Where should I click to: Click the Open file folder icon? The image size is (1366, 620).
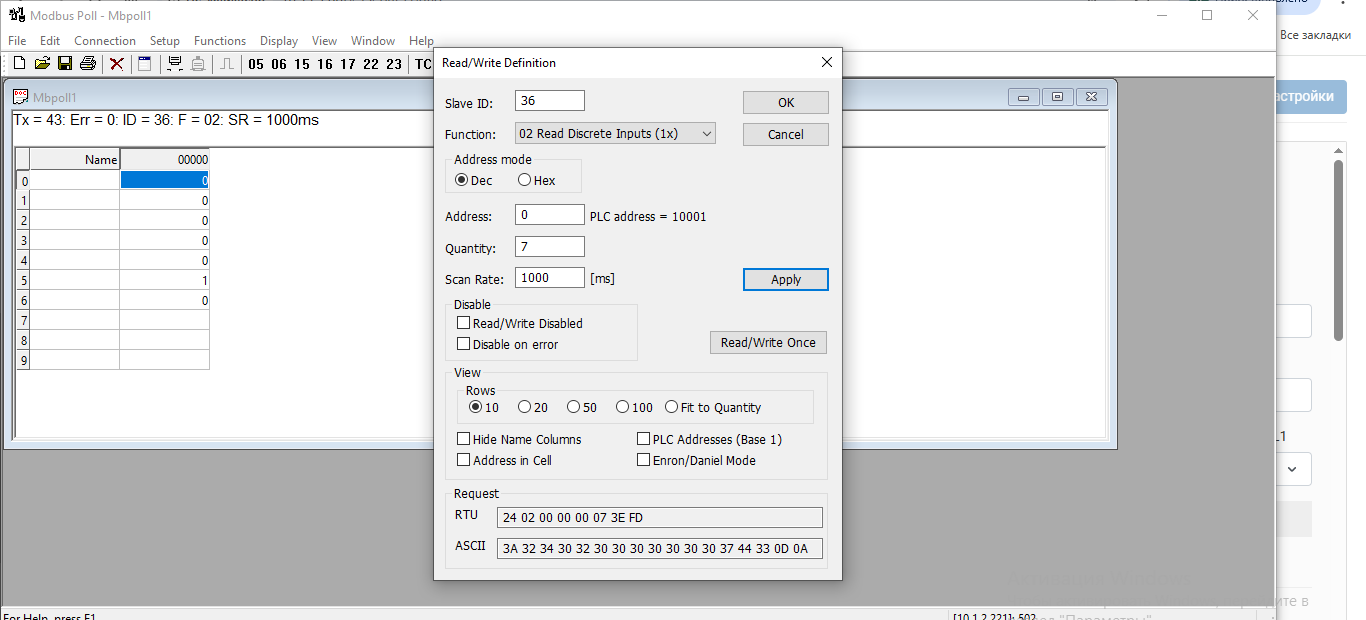(42, 64)
